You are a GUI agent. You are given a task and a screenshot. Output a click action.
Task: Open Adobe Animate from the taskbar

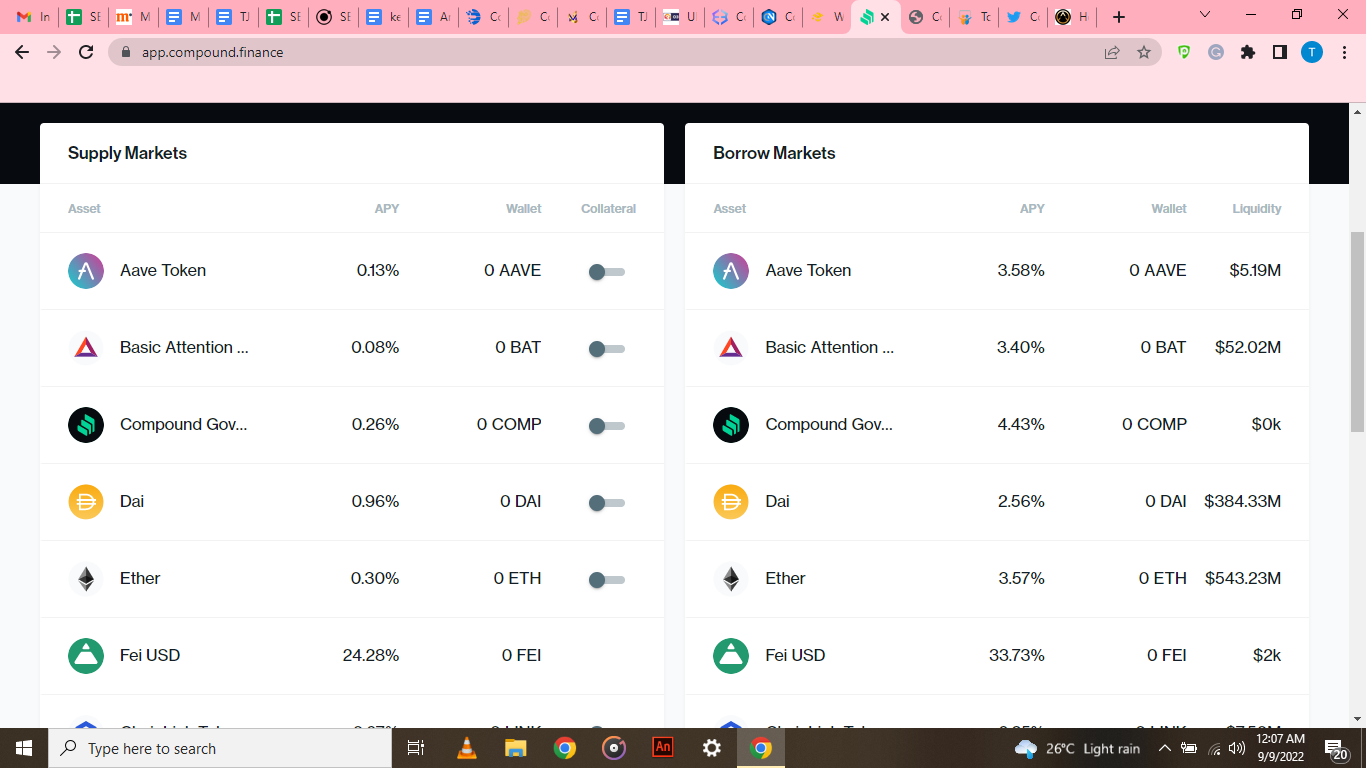point(663,748)
